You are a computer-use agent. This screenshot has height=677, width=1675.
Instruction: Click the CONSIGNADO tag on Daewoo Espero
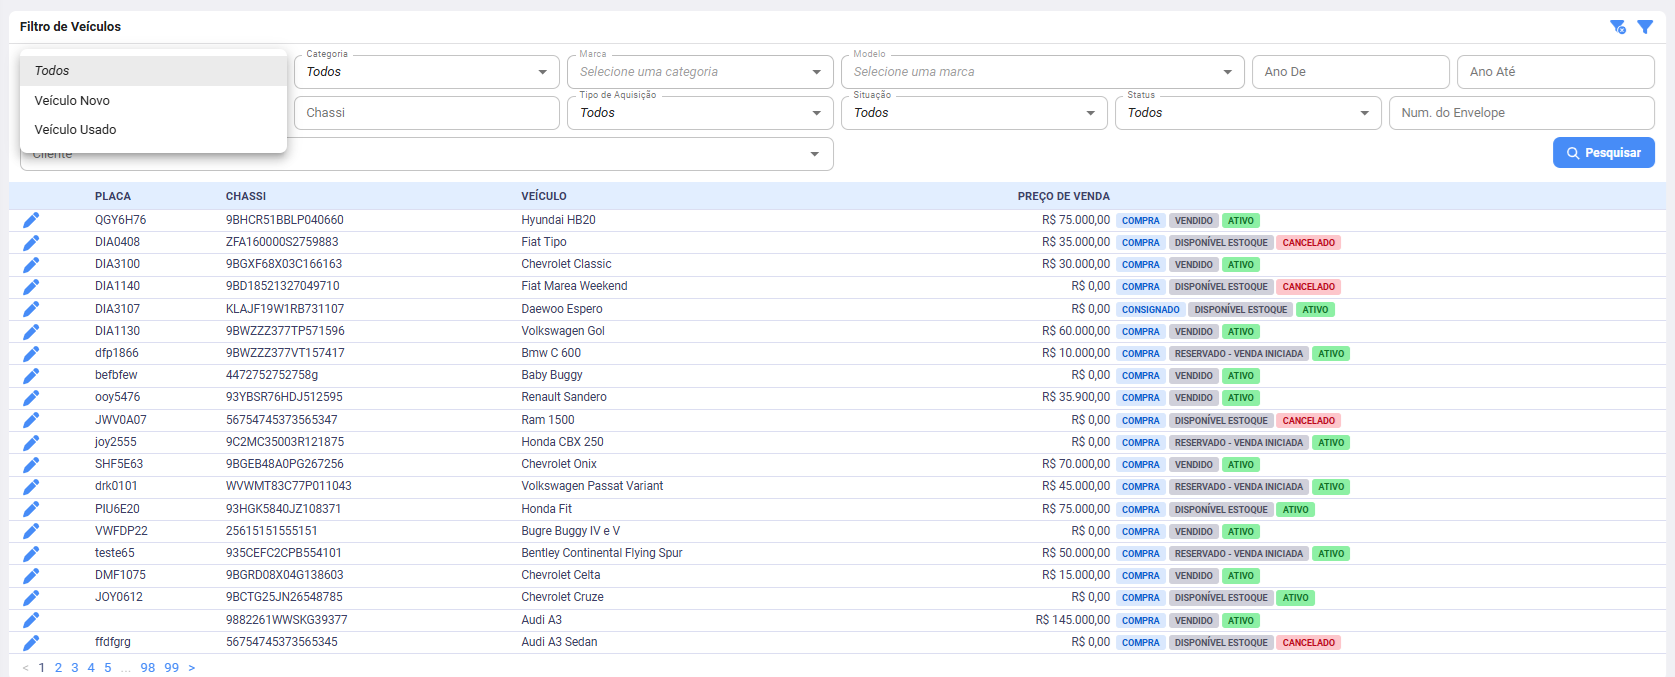click(x=1151, y=310)
